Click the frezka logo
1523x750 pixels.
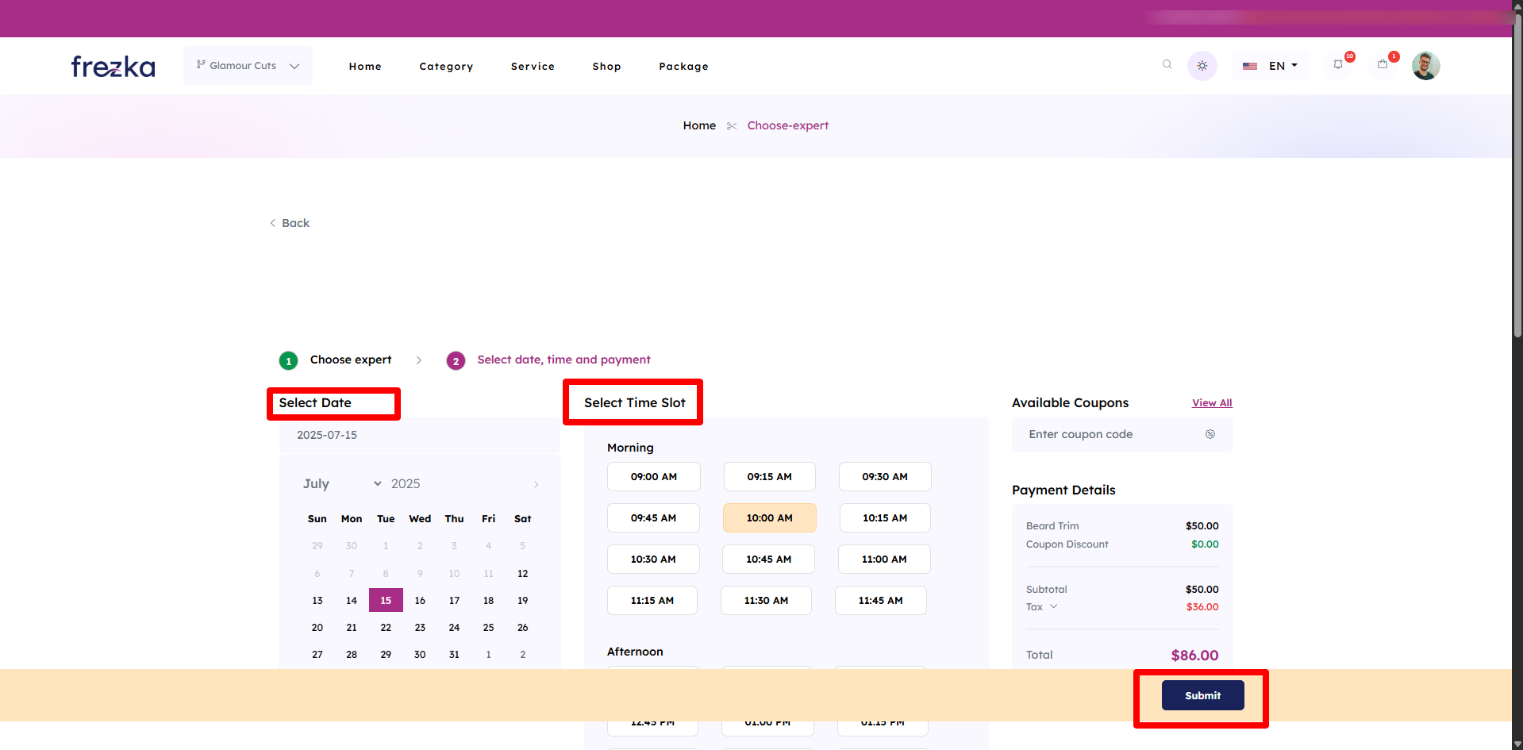113,66
